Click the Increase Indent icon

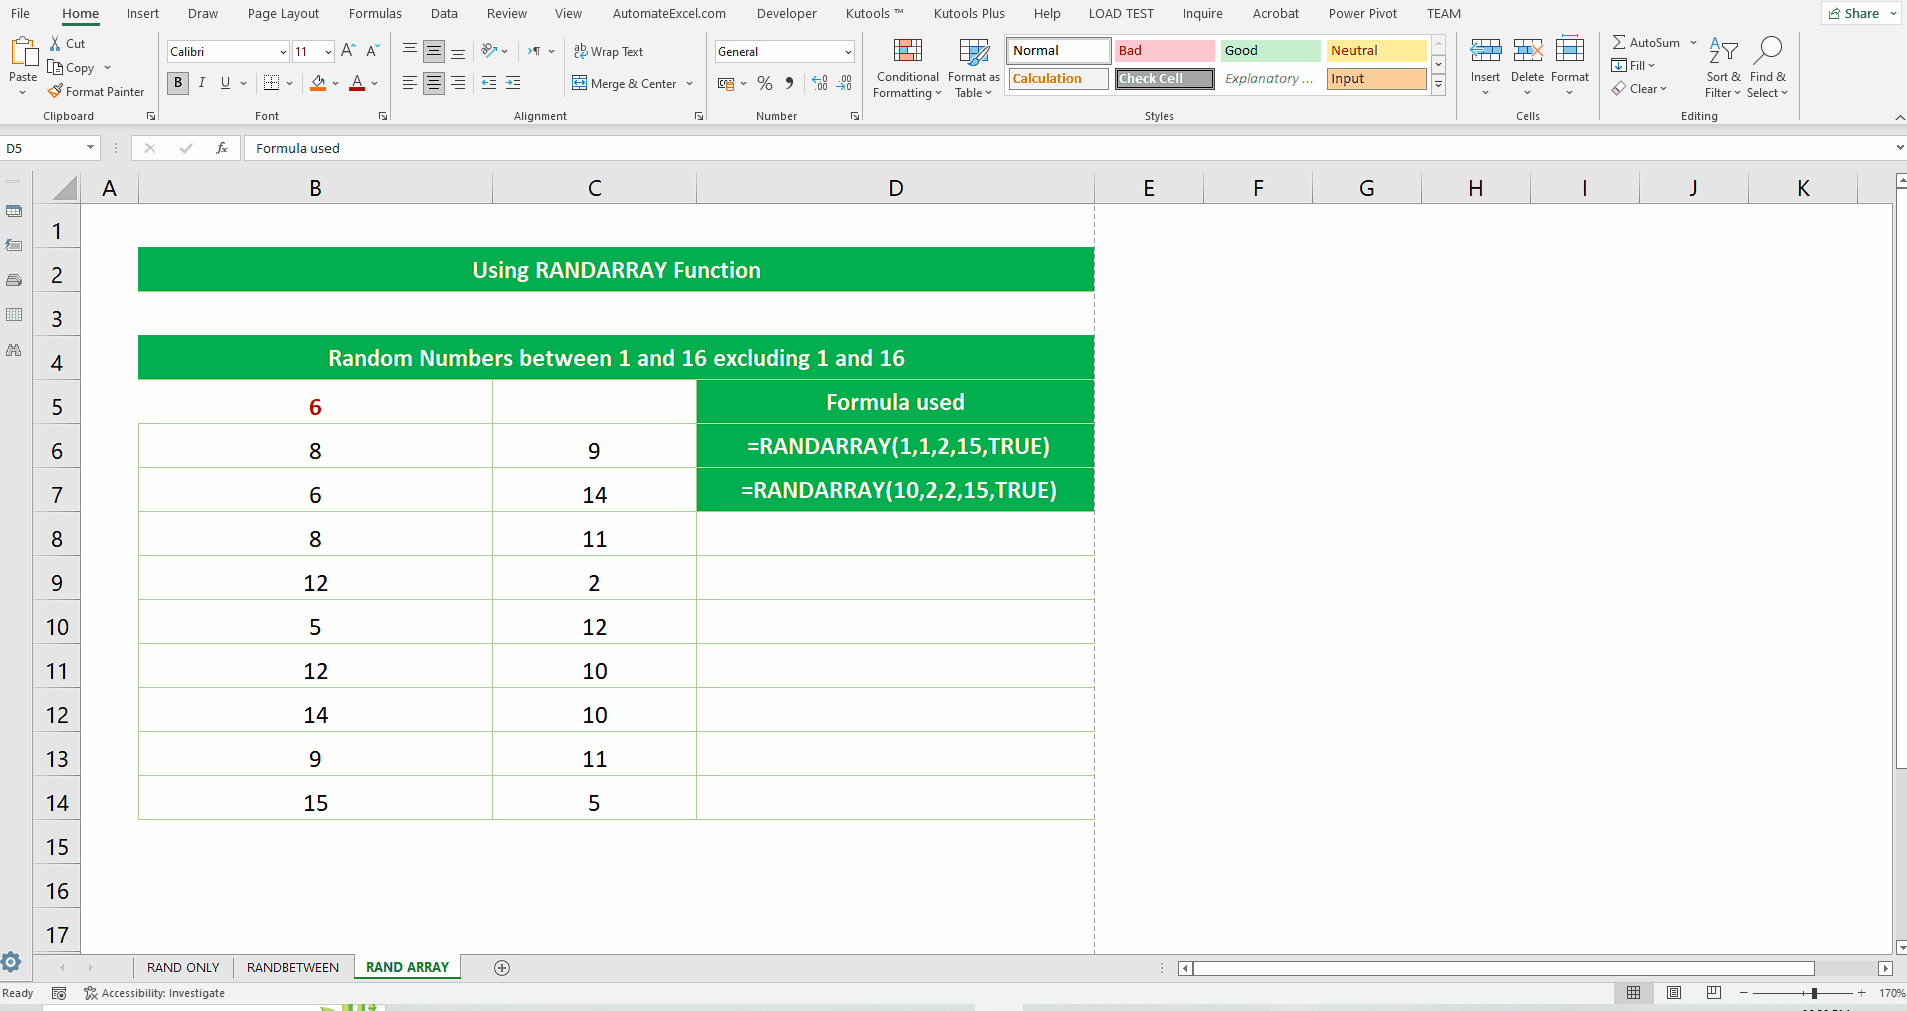513,83
